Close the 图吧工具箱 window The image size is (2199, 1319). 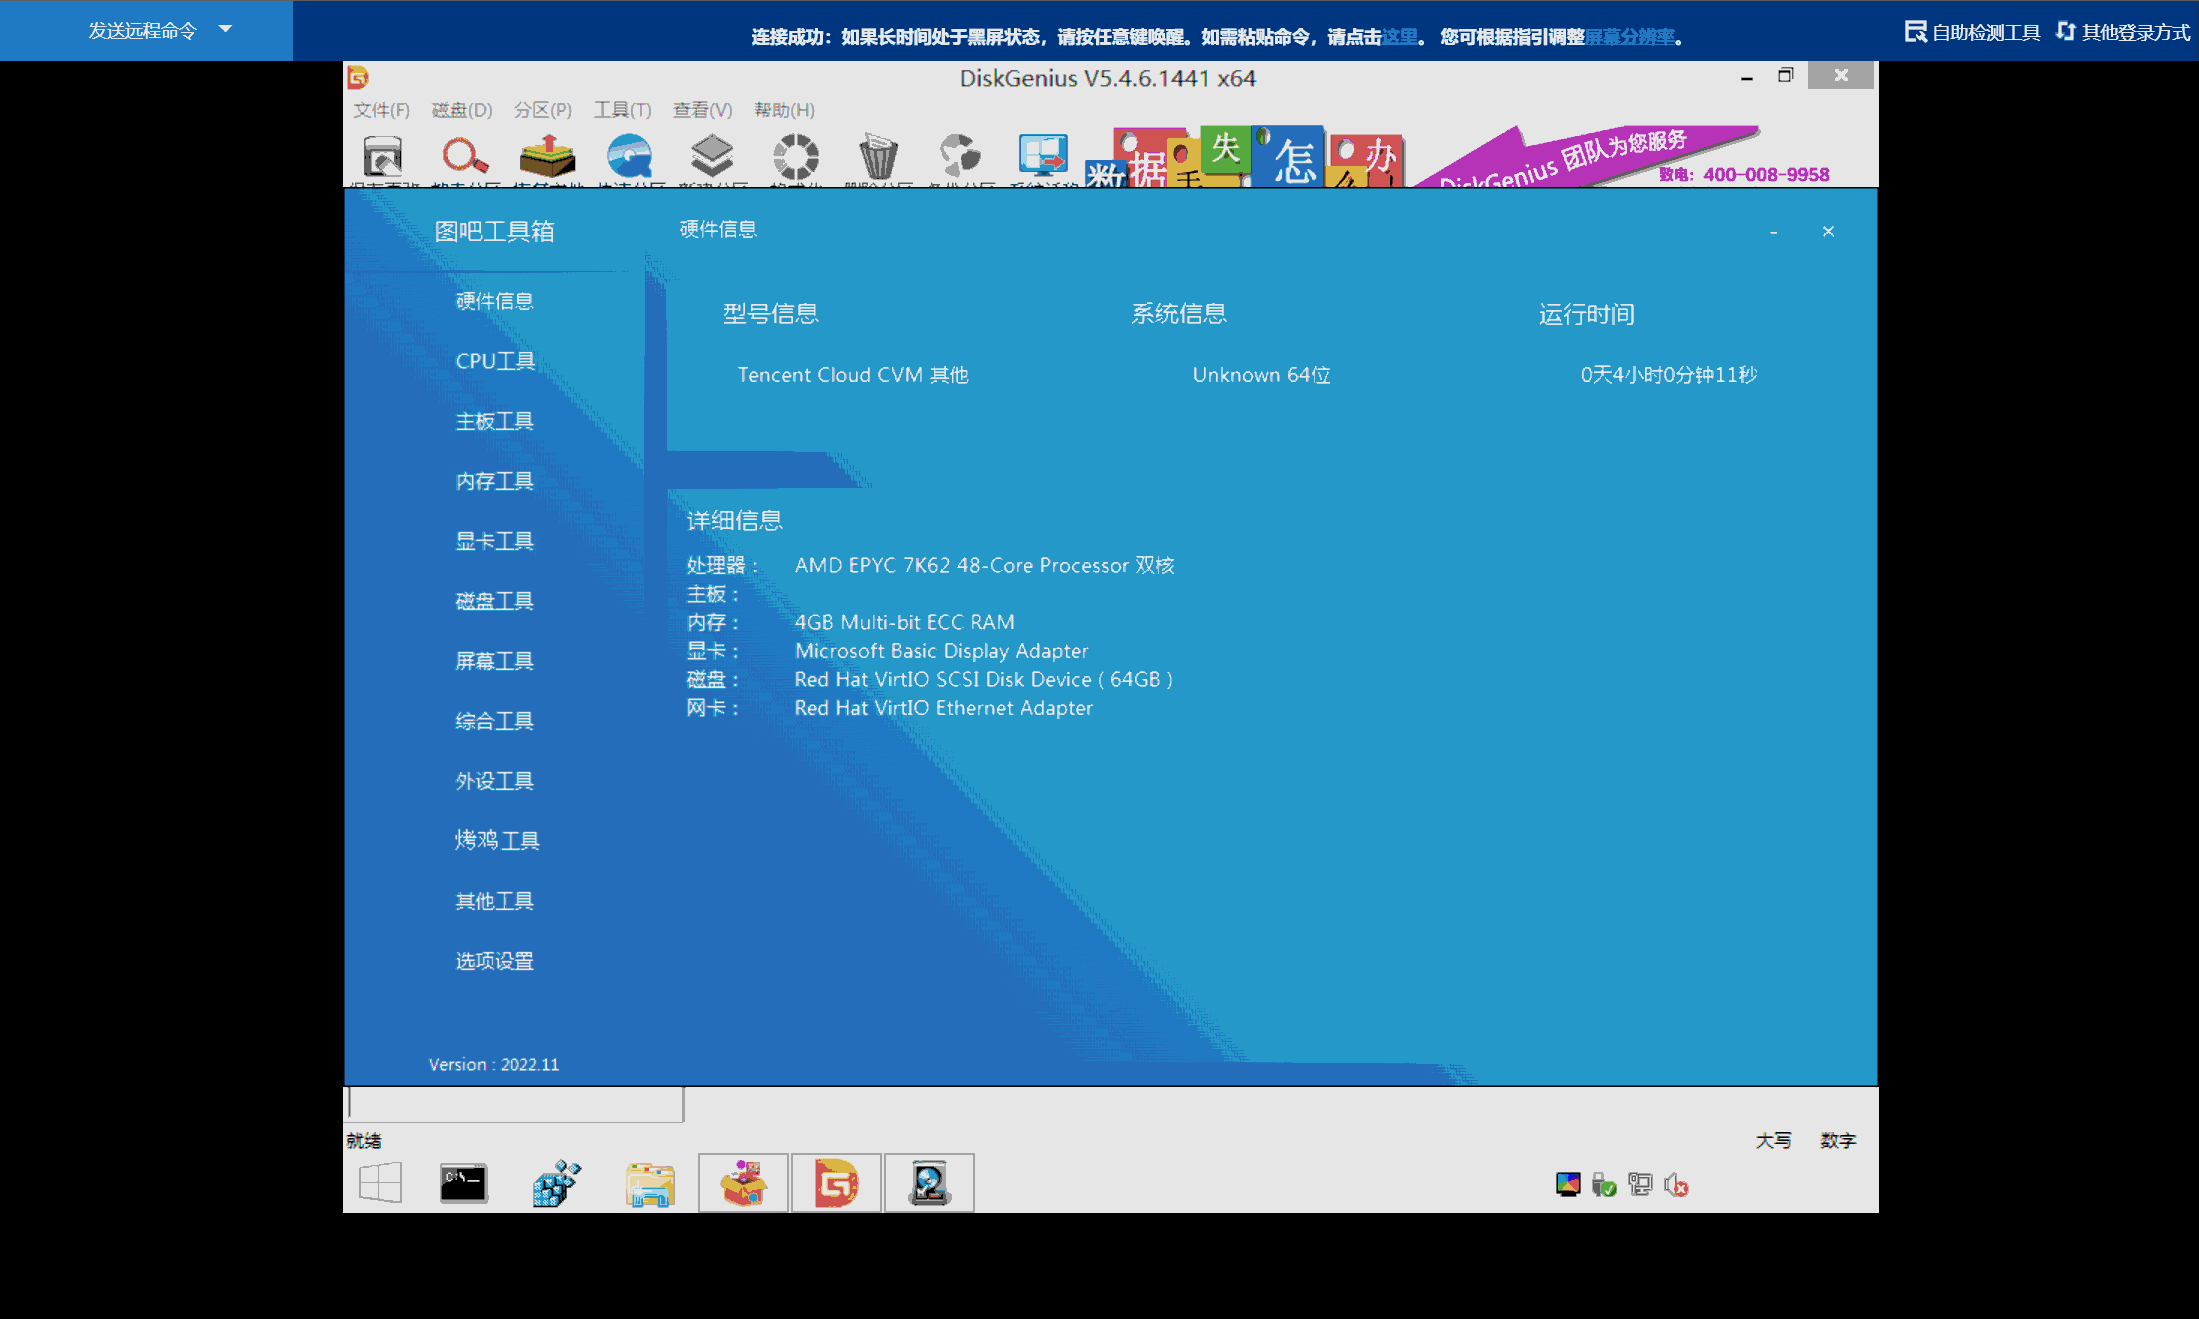point(1828,231)
